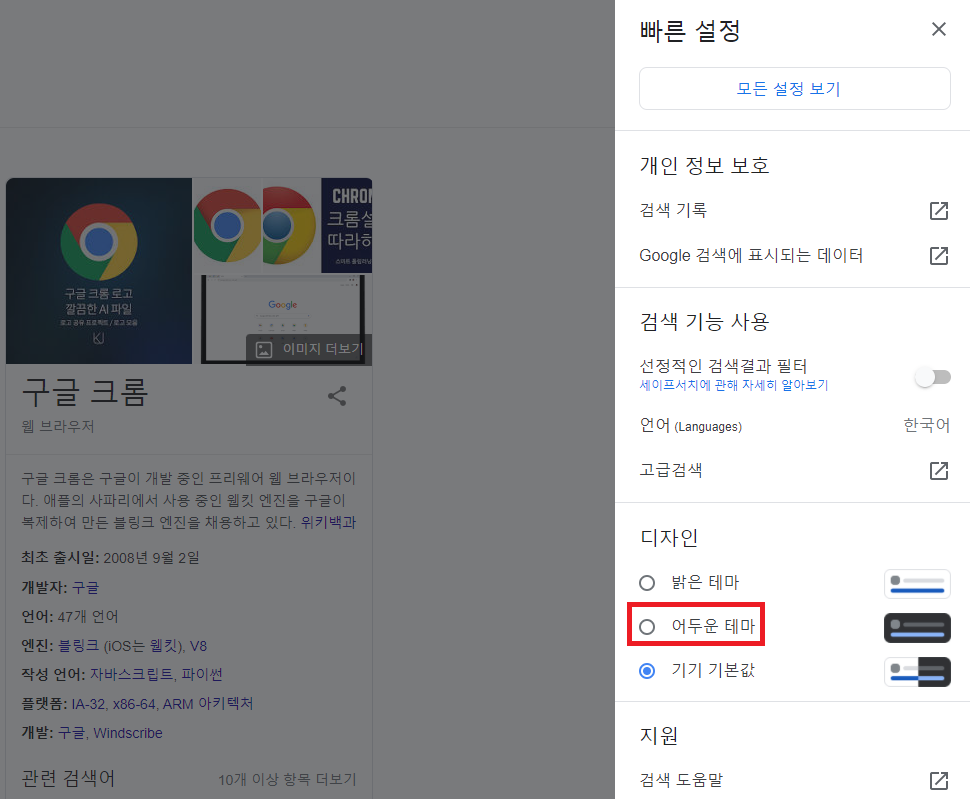Image resolution: width=970 pixels, height=799 pixels.
Task: Click device default theme preview thumbnail
Action: pyautogui.click(x=917, y=672)
